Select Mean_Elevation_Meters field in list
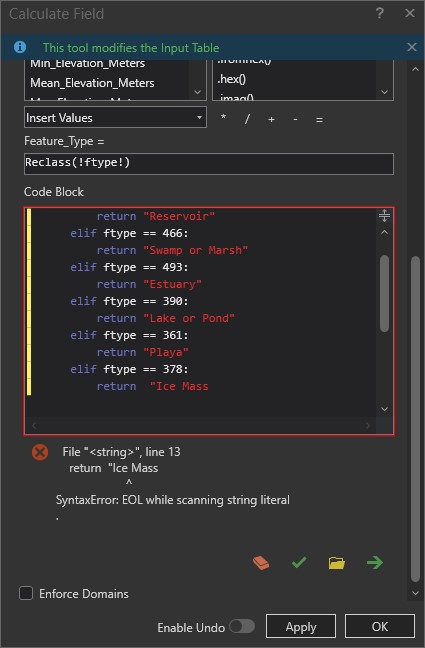Image resolution: width=425 pixels, height=648 pixels. pos(92,83)
